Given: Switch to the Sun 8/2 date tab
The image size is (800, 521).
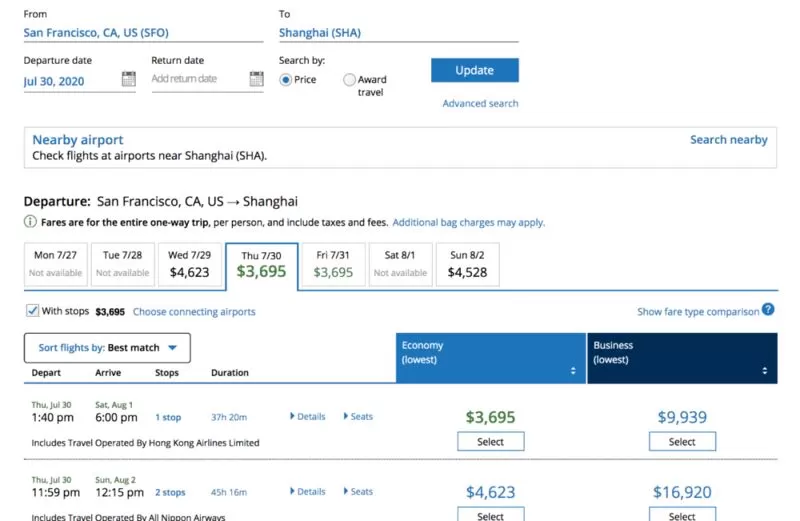Looking at the screenshot, I should [467, 264].
